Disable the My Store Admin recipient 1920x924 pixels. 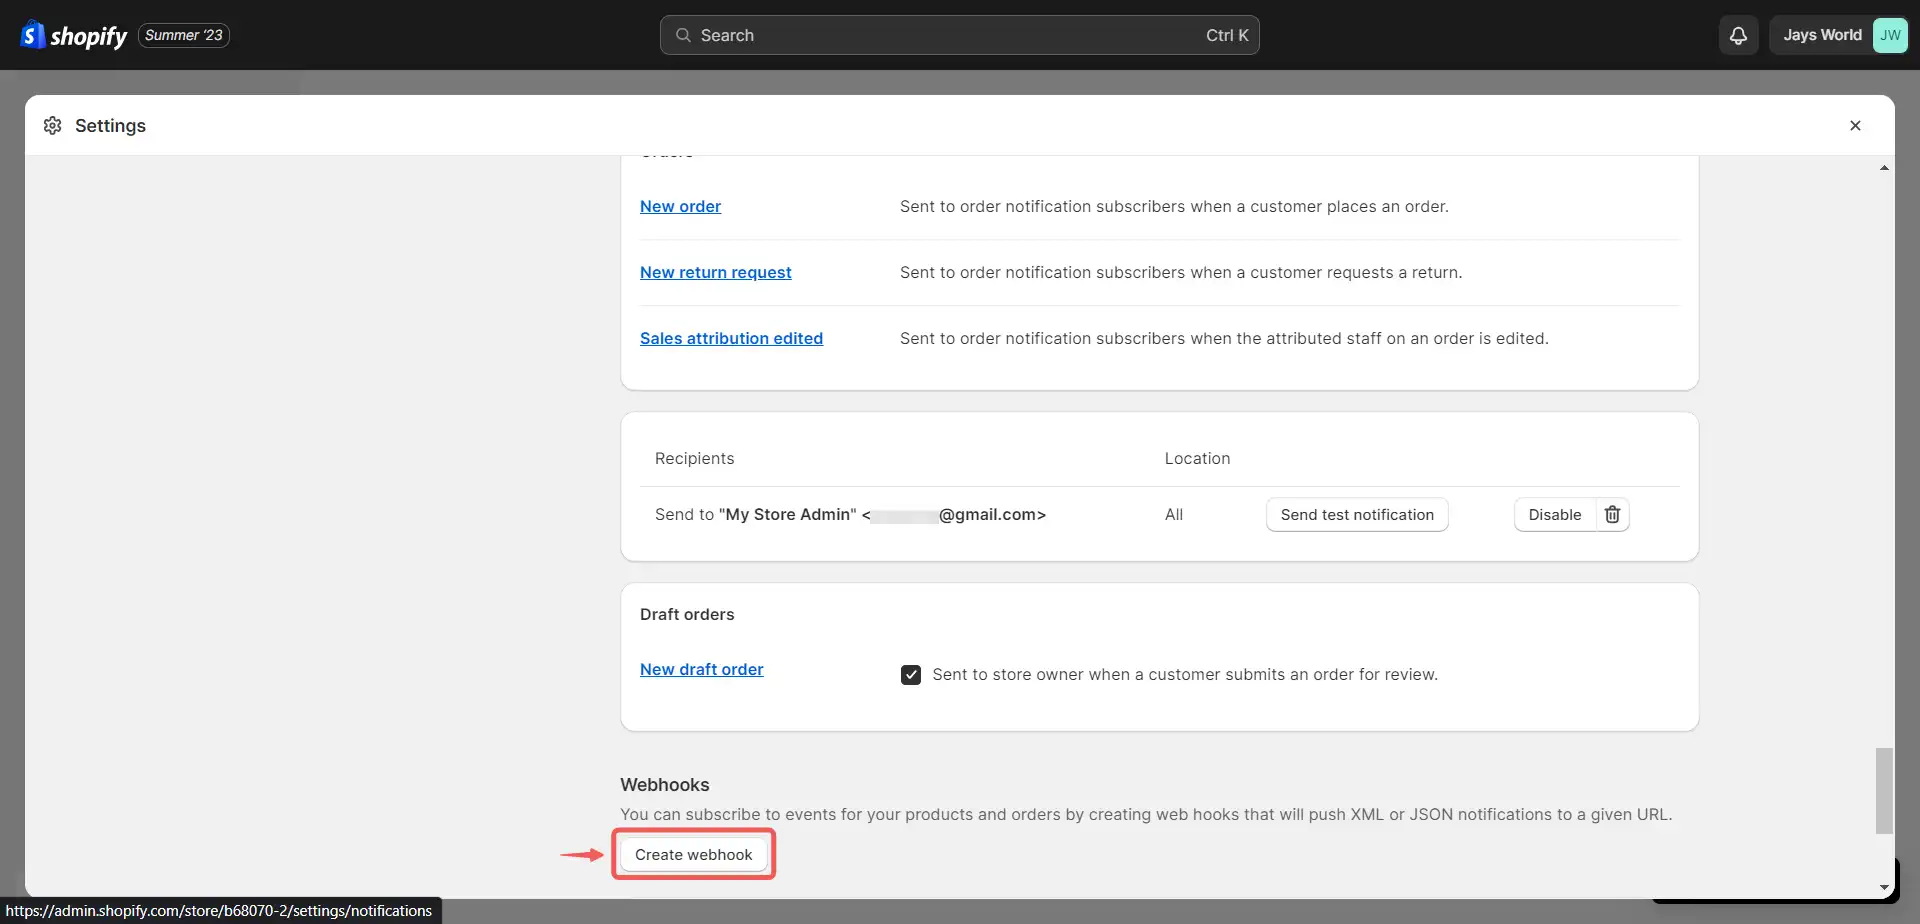coord(1554,514)
